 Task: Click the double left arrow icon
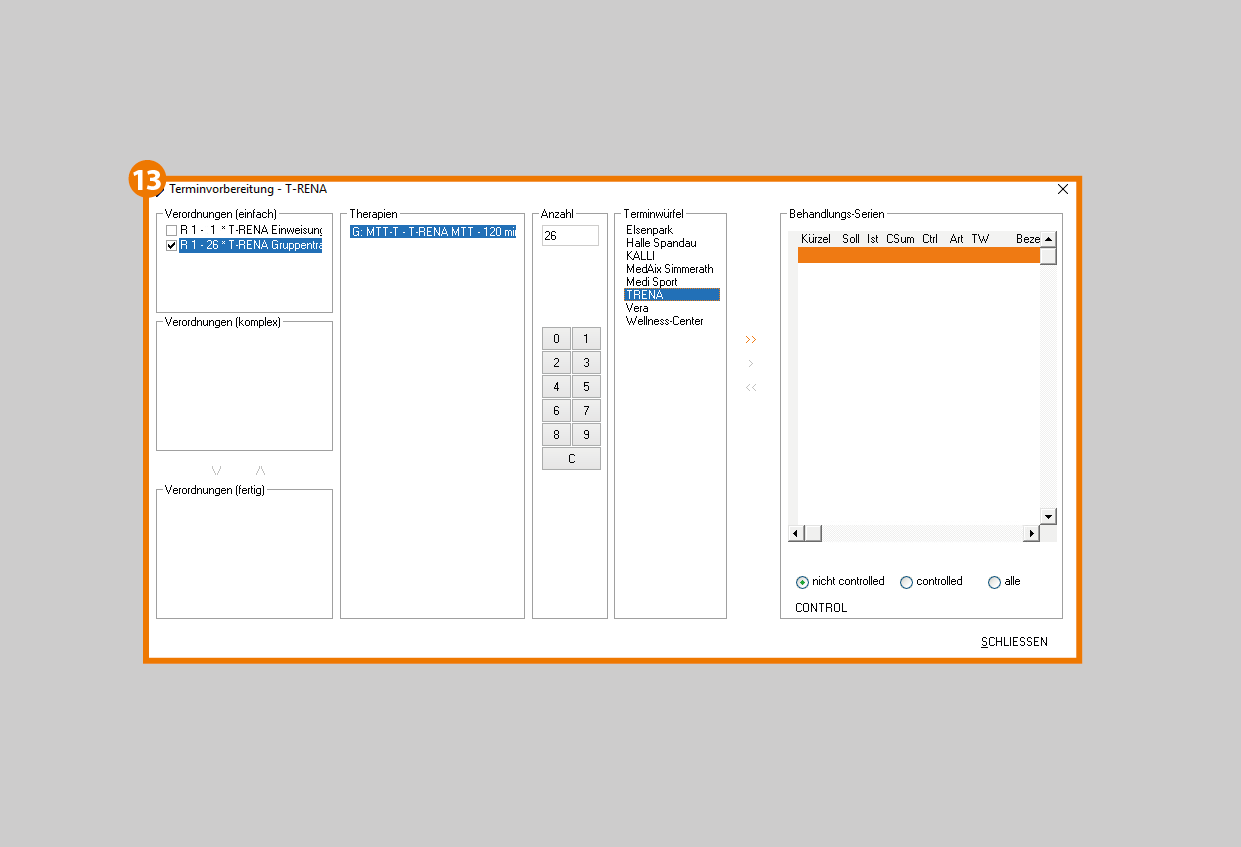[751, 388]
